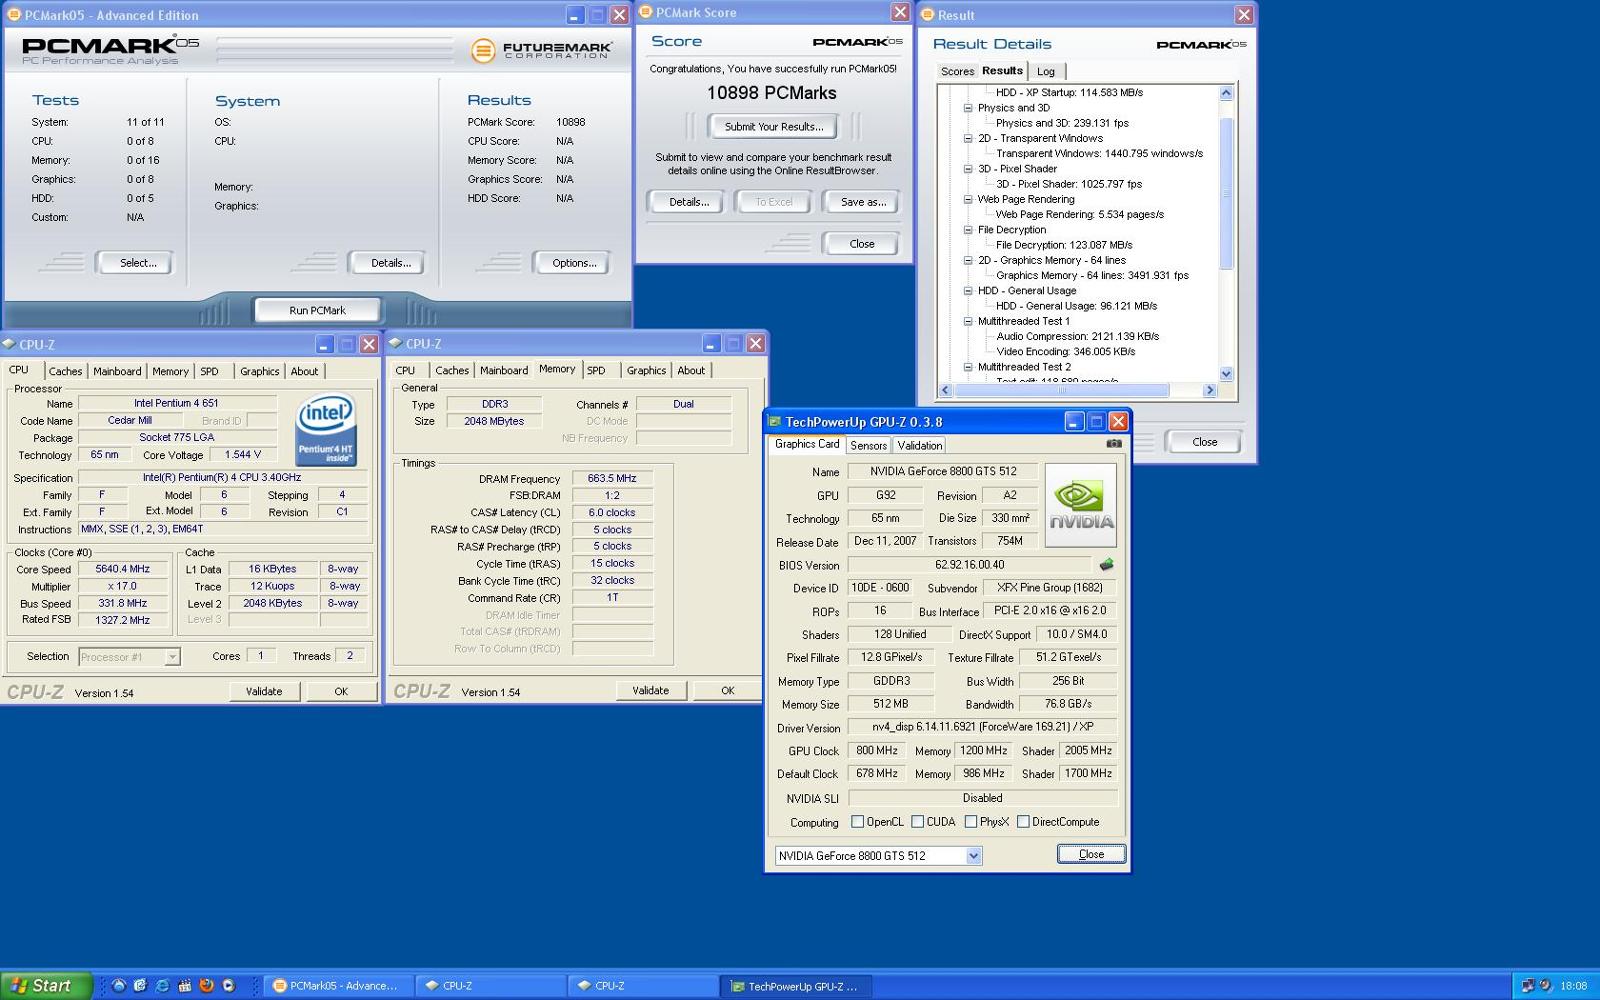Viewport: 1600px width, 1000px height.
Task: Switch to the Log tab in Result Details
Action: click(1046, 71)
